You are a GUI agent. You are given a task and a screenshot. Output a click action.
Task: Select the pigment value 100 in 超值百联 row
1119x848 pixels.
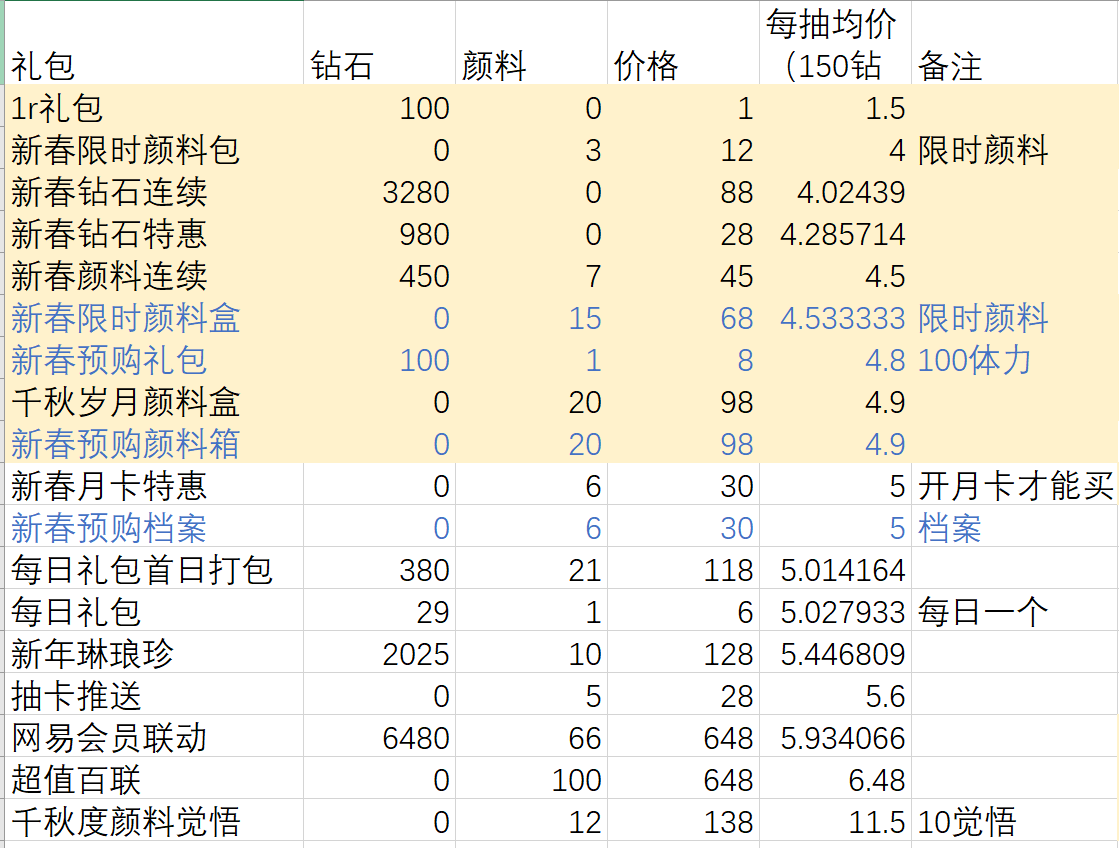click(x=577, y=781)
